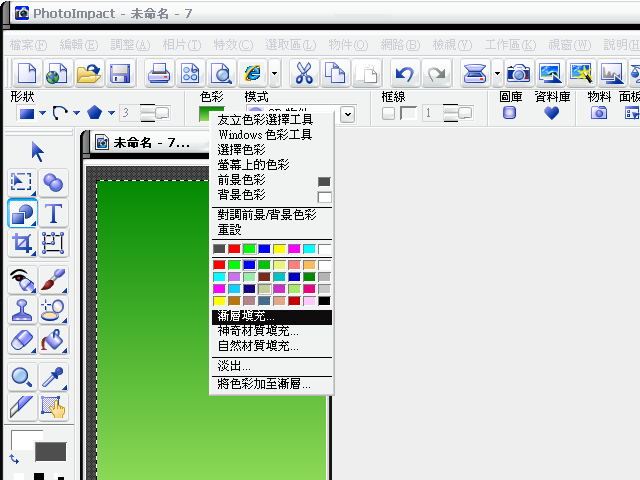Open the 編輯(E) menu

79,44
